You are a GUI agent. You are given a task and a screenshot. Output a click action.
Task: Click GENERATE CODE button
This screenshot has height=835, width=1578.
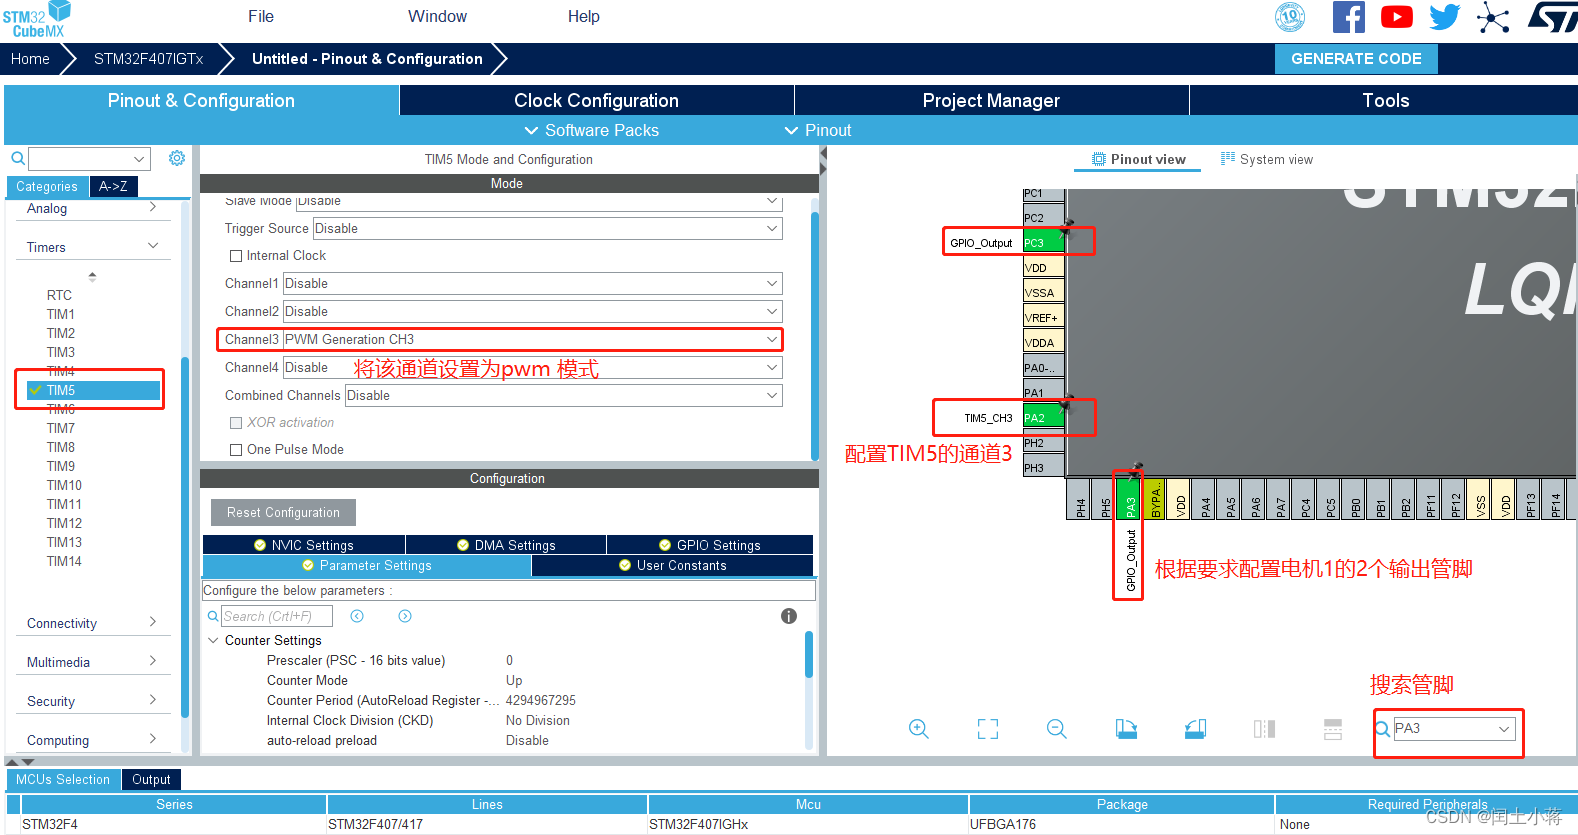click(1356, 59)
